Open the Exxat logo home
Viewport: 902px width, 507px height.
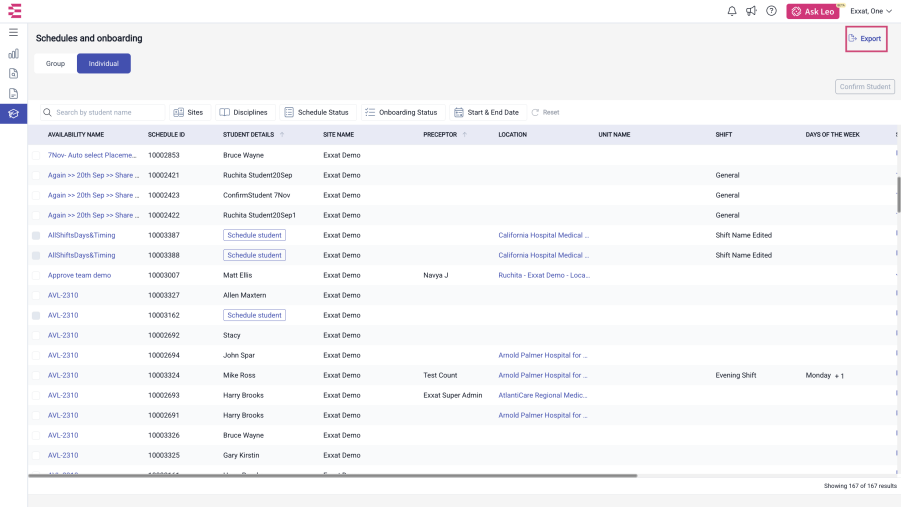[x=14, y=11]
